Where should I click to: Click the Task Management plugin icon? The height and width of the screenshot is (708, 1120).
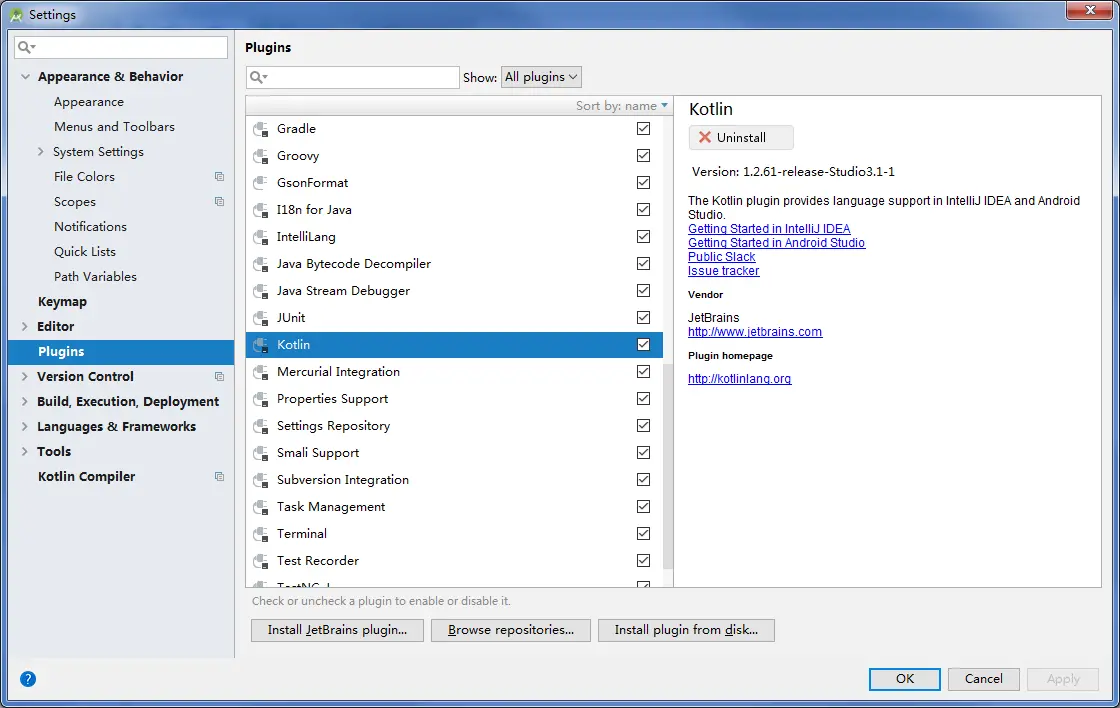(261, 507)
